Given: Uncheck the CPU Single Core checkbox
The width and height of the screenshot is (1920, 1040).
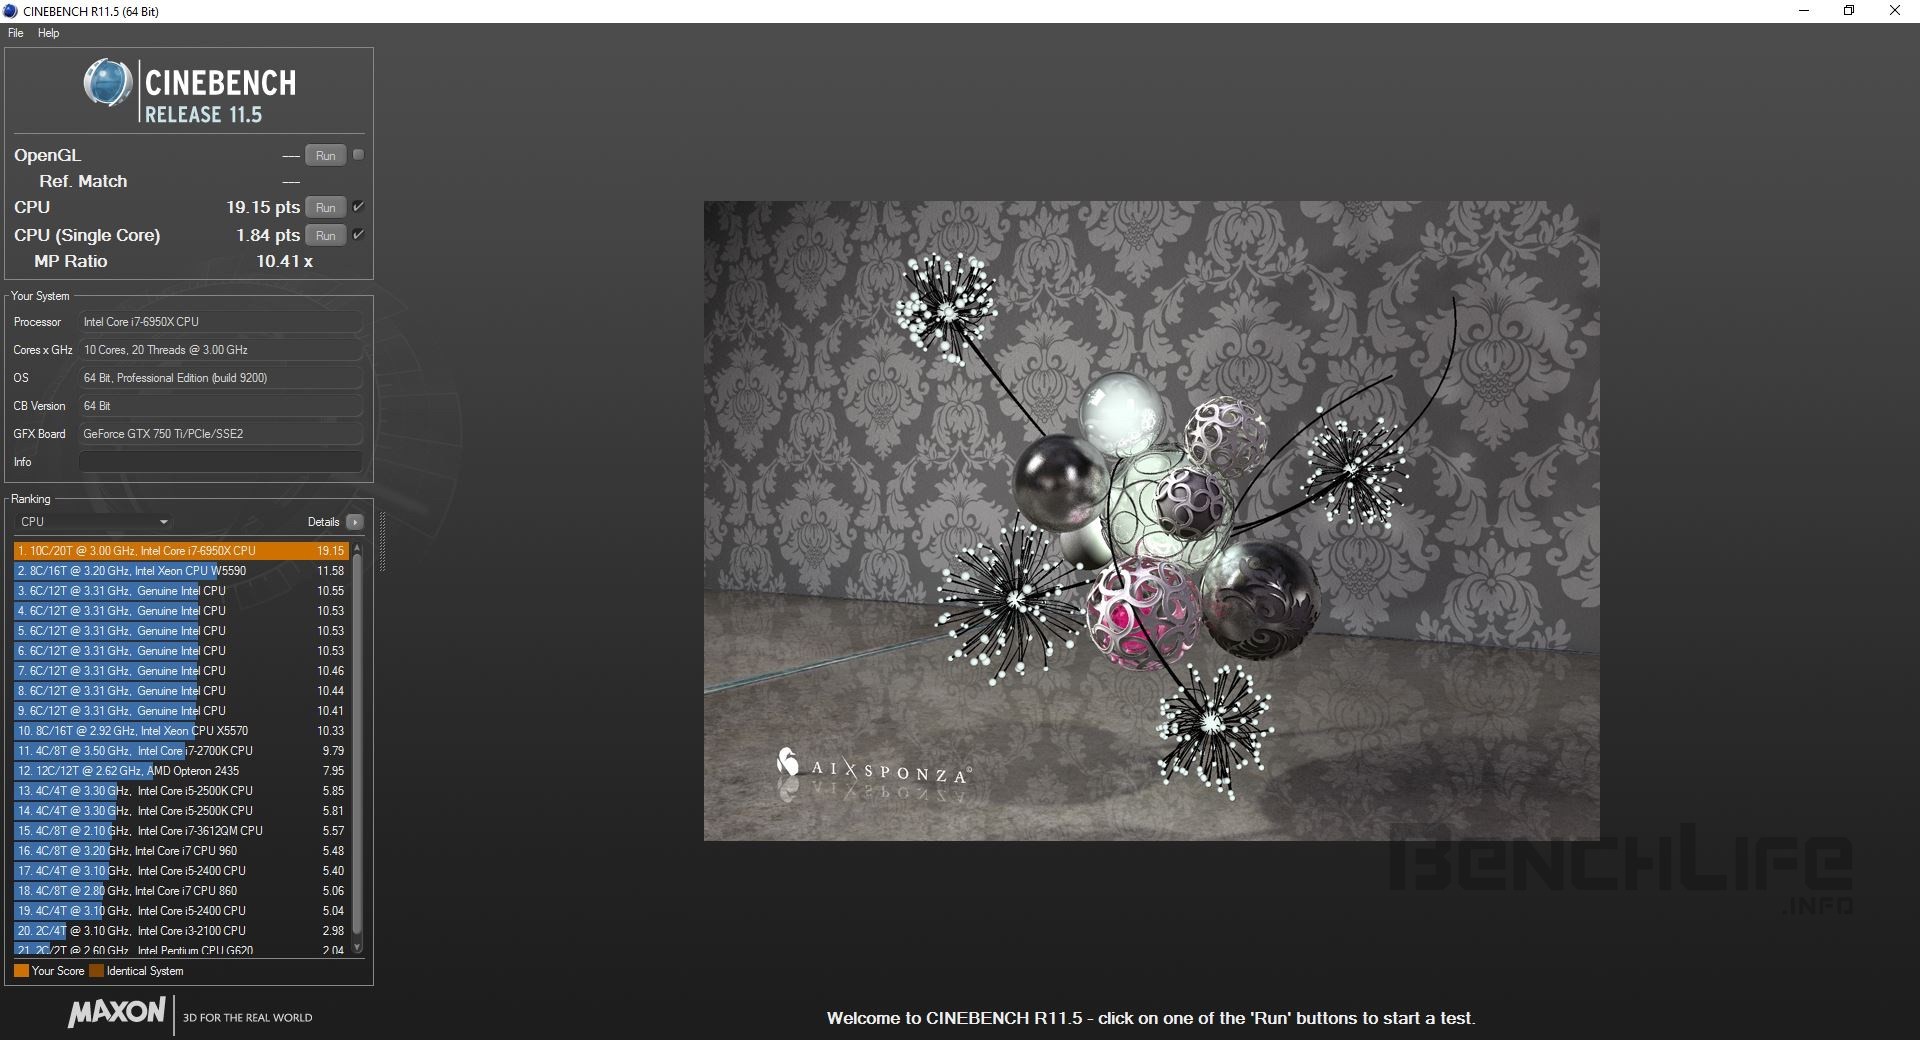Looking at the screenshot, I should pyautogui.click(x=358, y=235).
